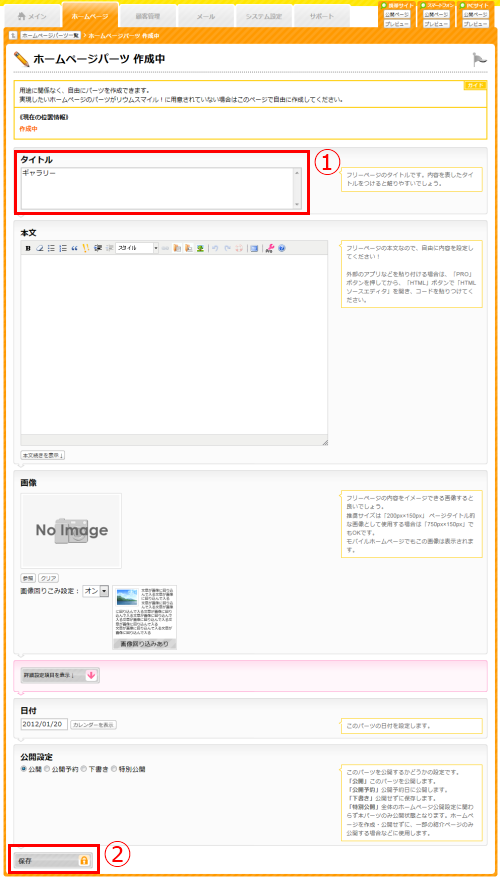Click the lock icon on the 保存 button
500x879 pixels.
84,860
